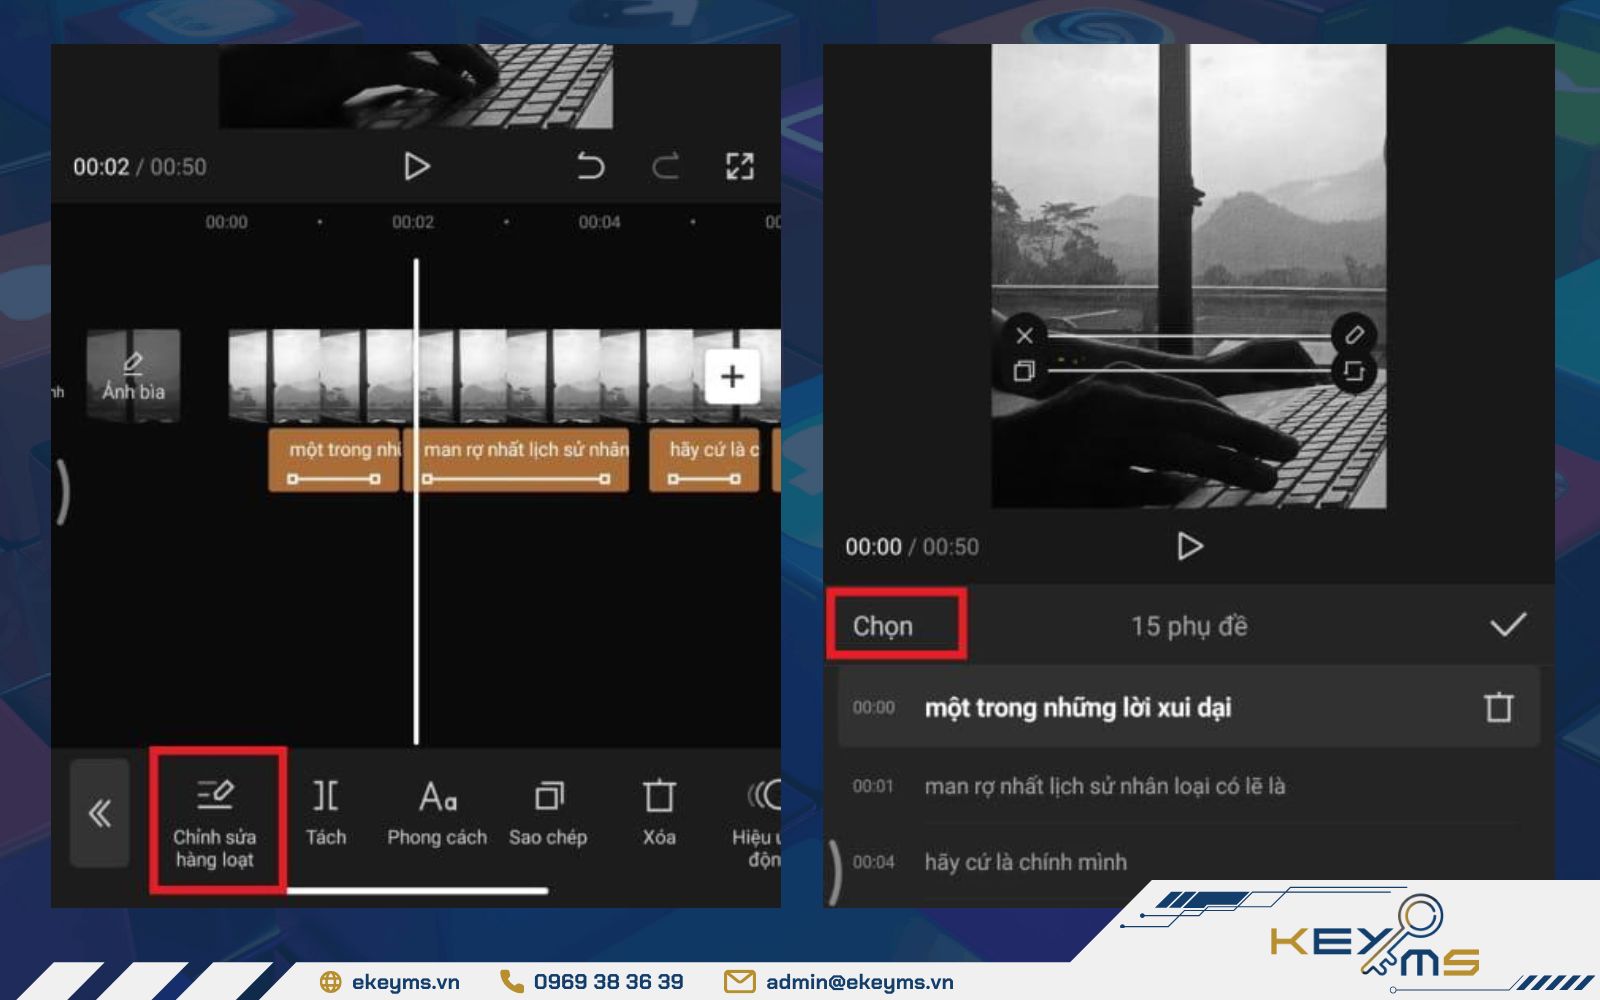The image size is (1600, 1000).
Task: Collapse toolbar with double-chevron back button
Action: [x=100, y=813]
